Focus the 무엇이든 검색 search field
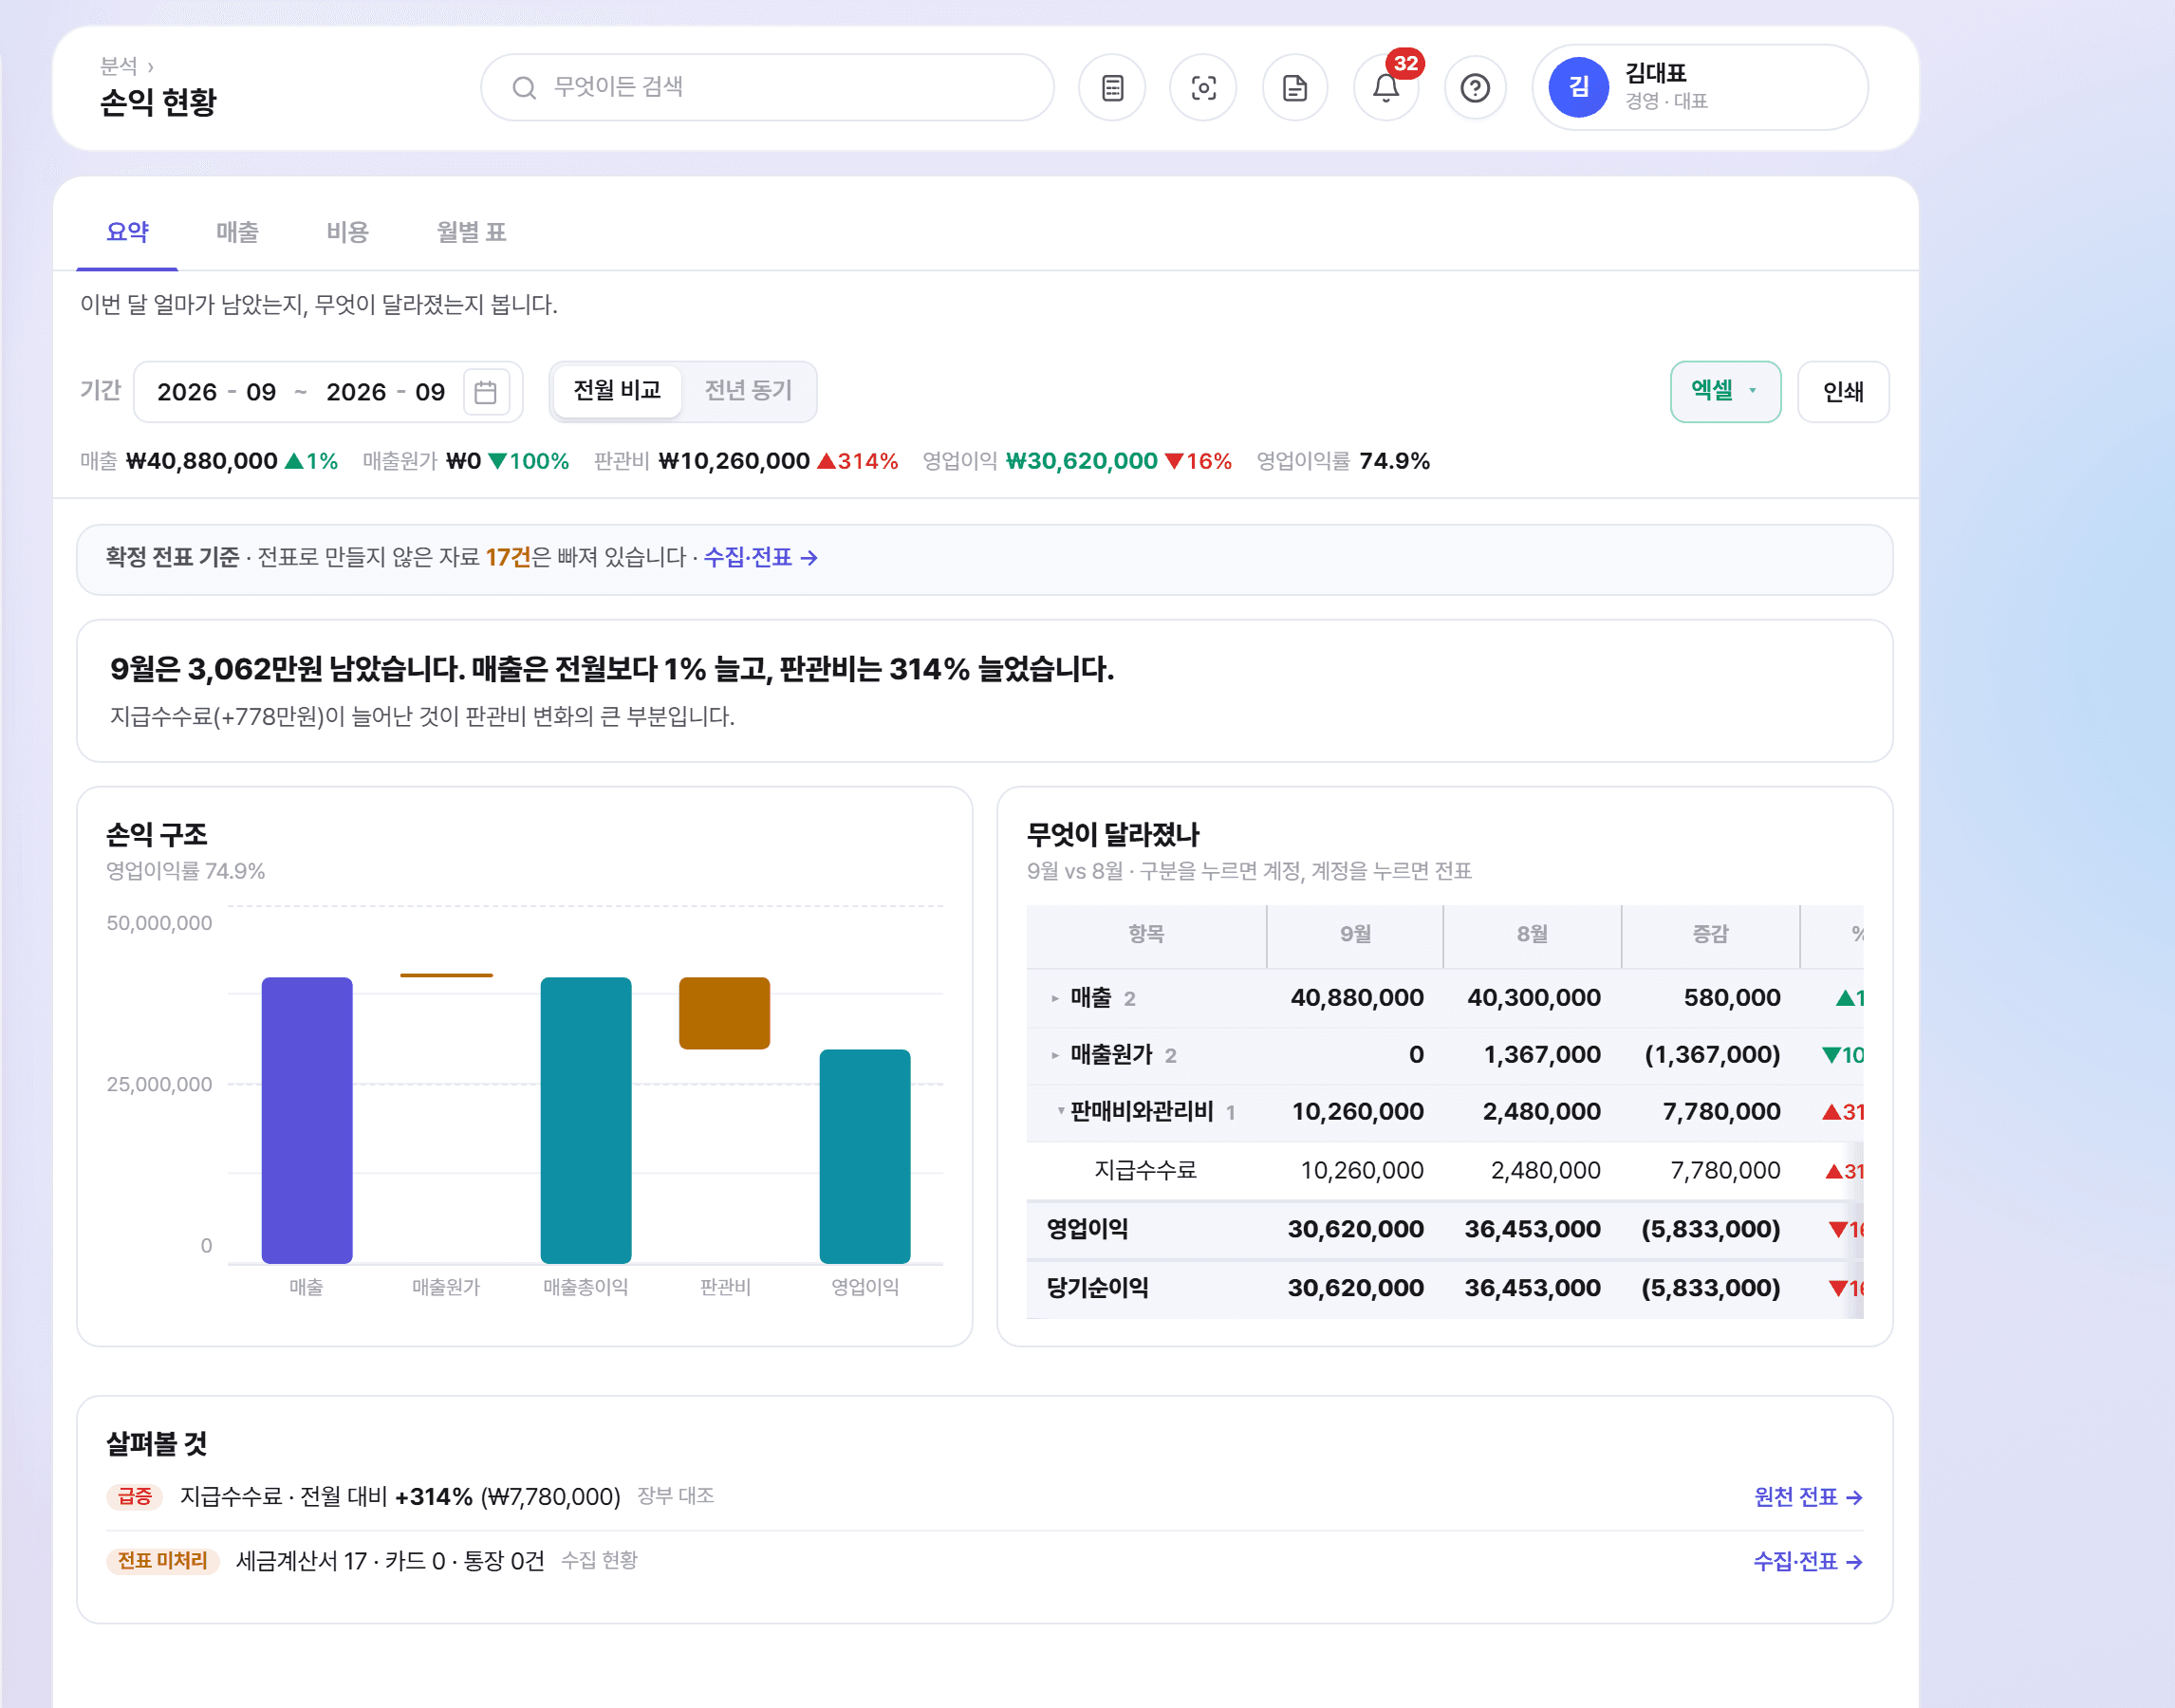 [x=767, y=88]
